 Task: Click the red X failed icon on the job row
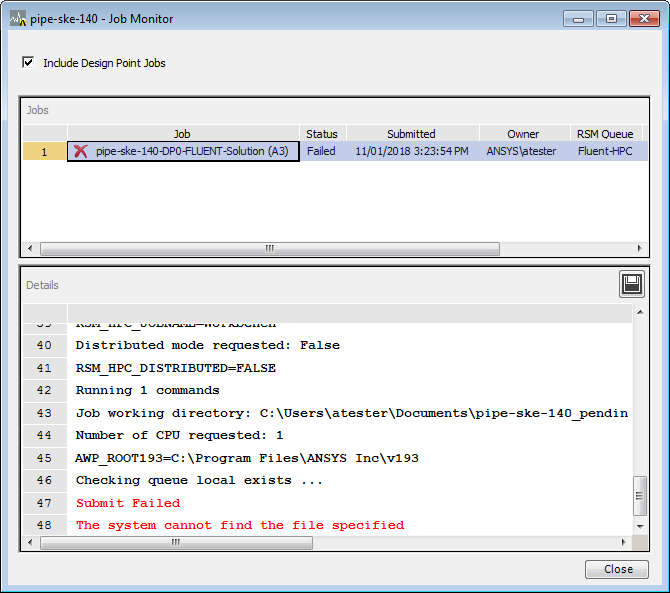click(x=80, y=151)
